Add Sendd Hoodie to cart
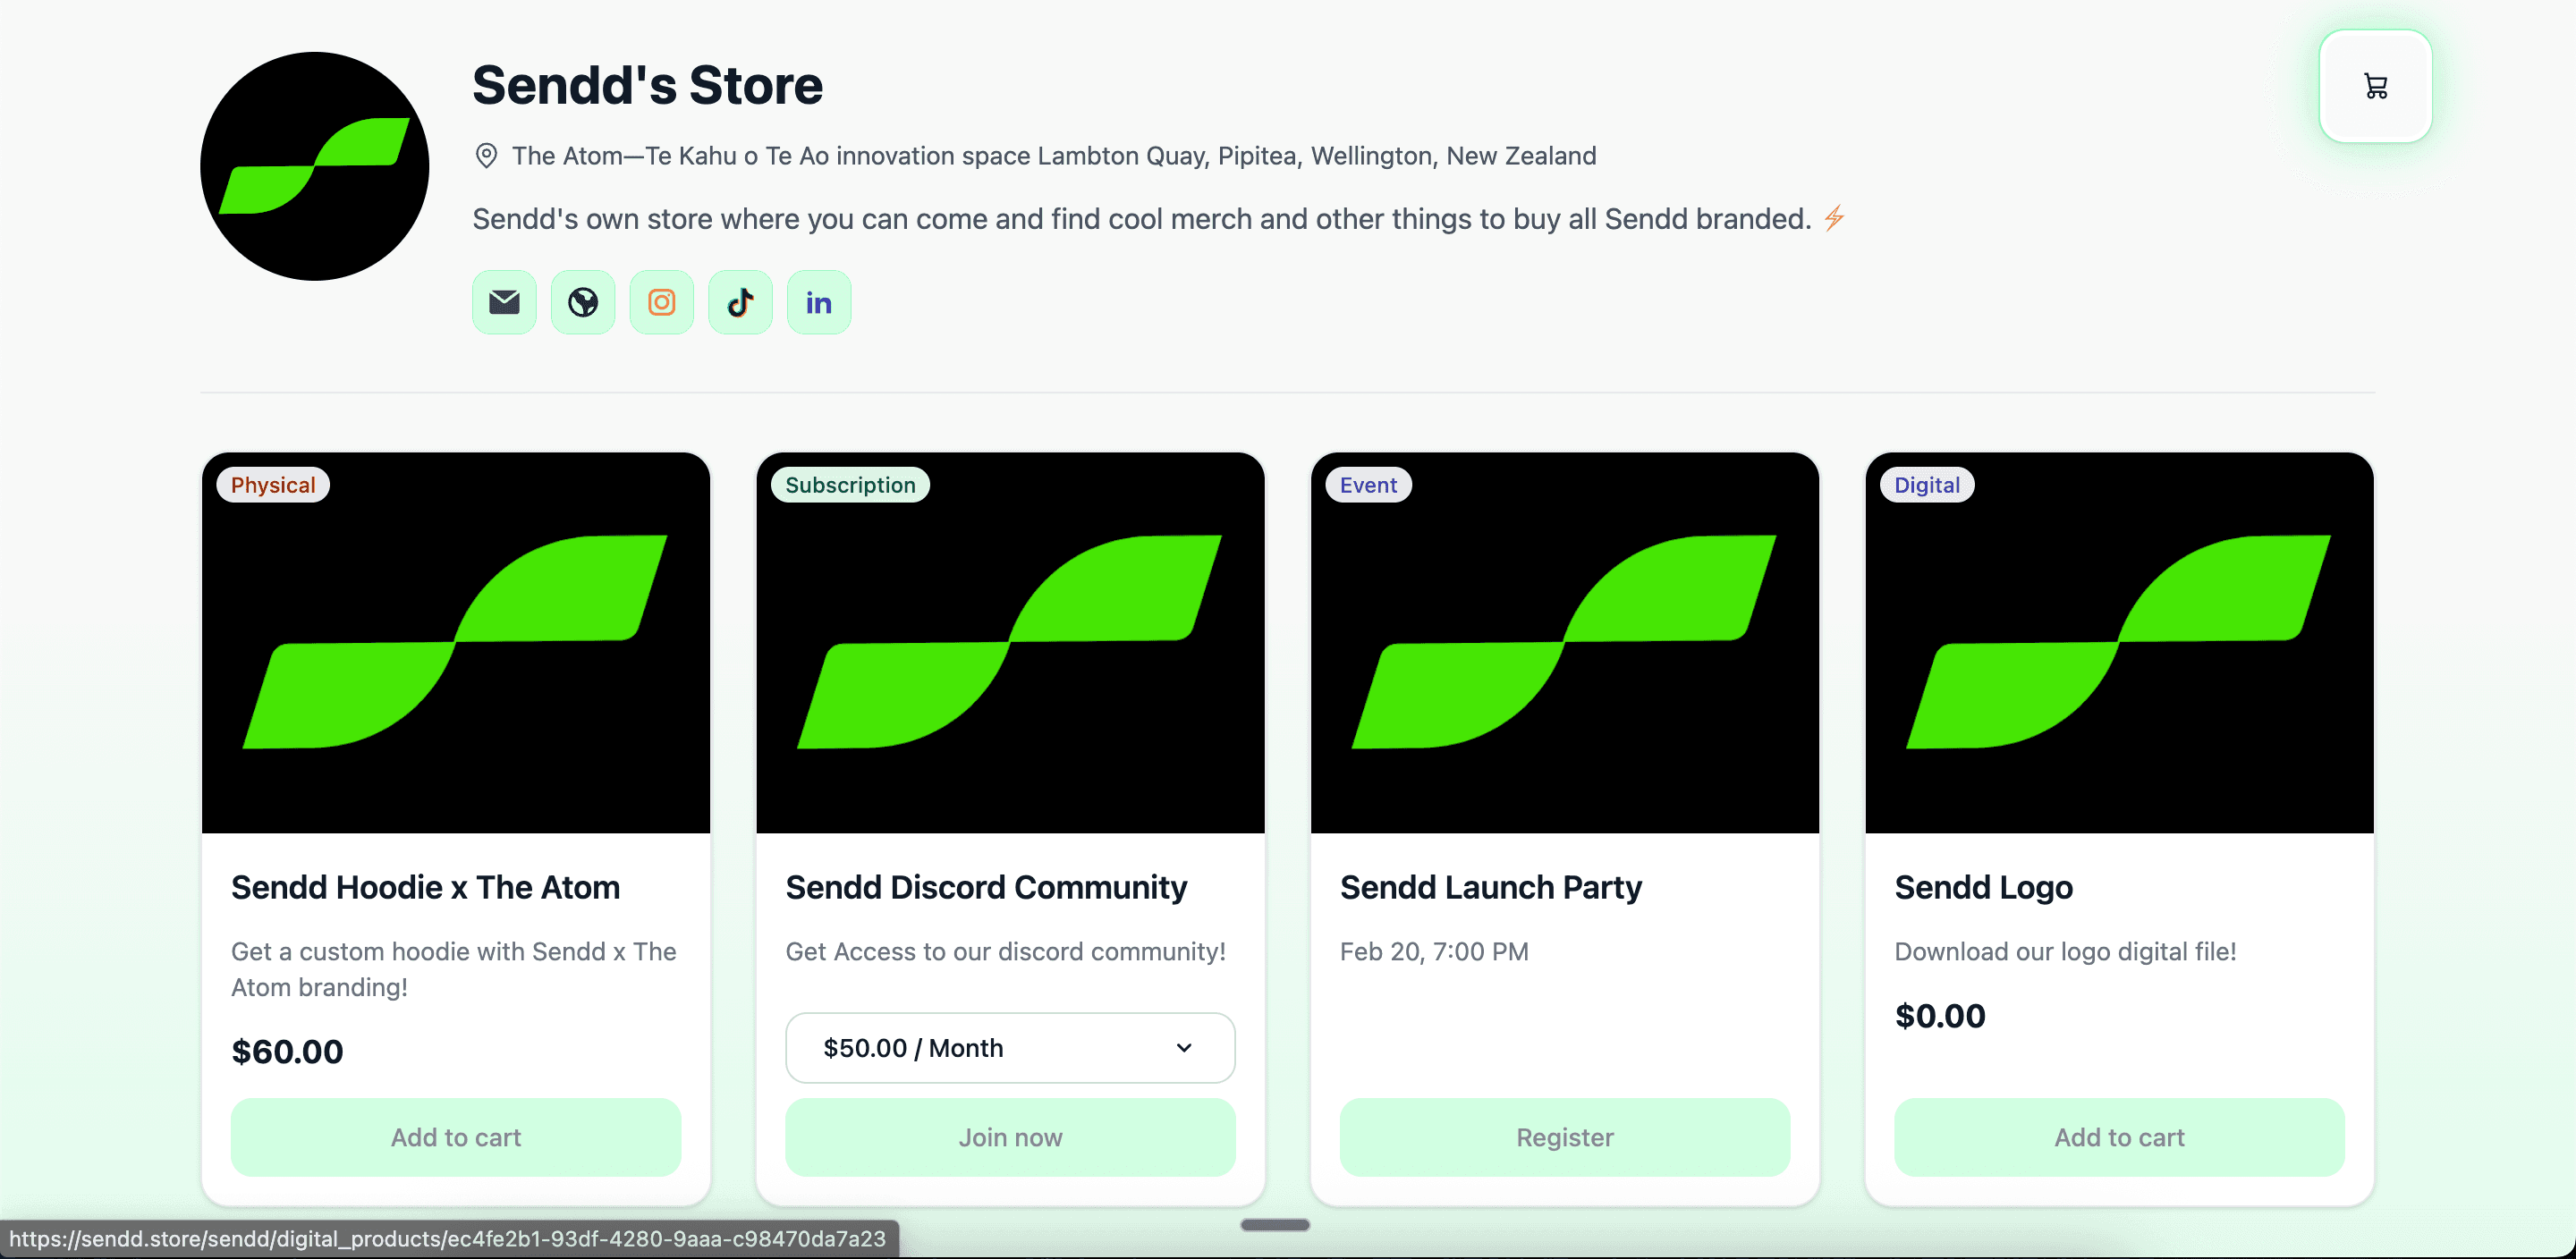Screen dimensions: 2576x1259 point(456,1137)
